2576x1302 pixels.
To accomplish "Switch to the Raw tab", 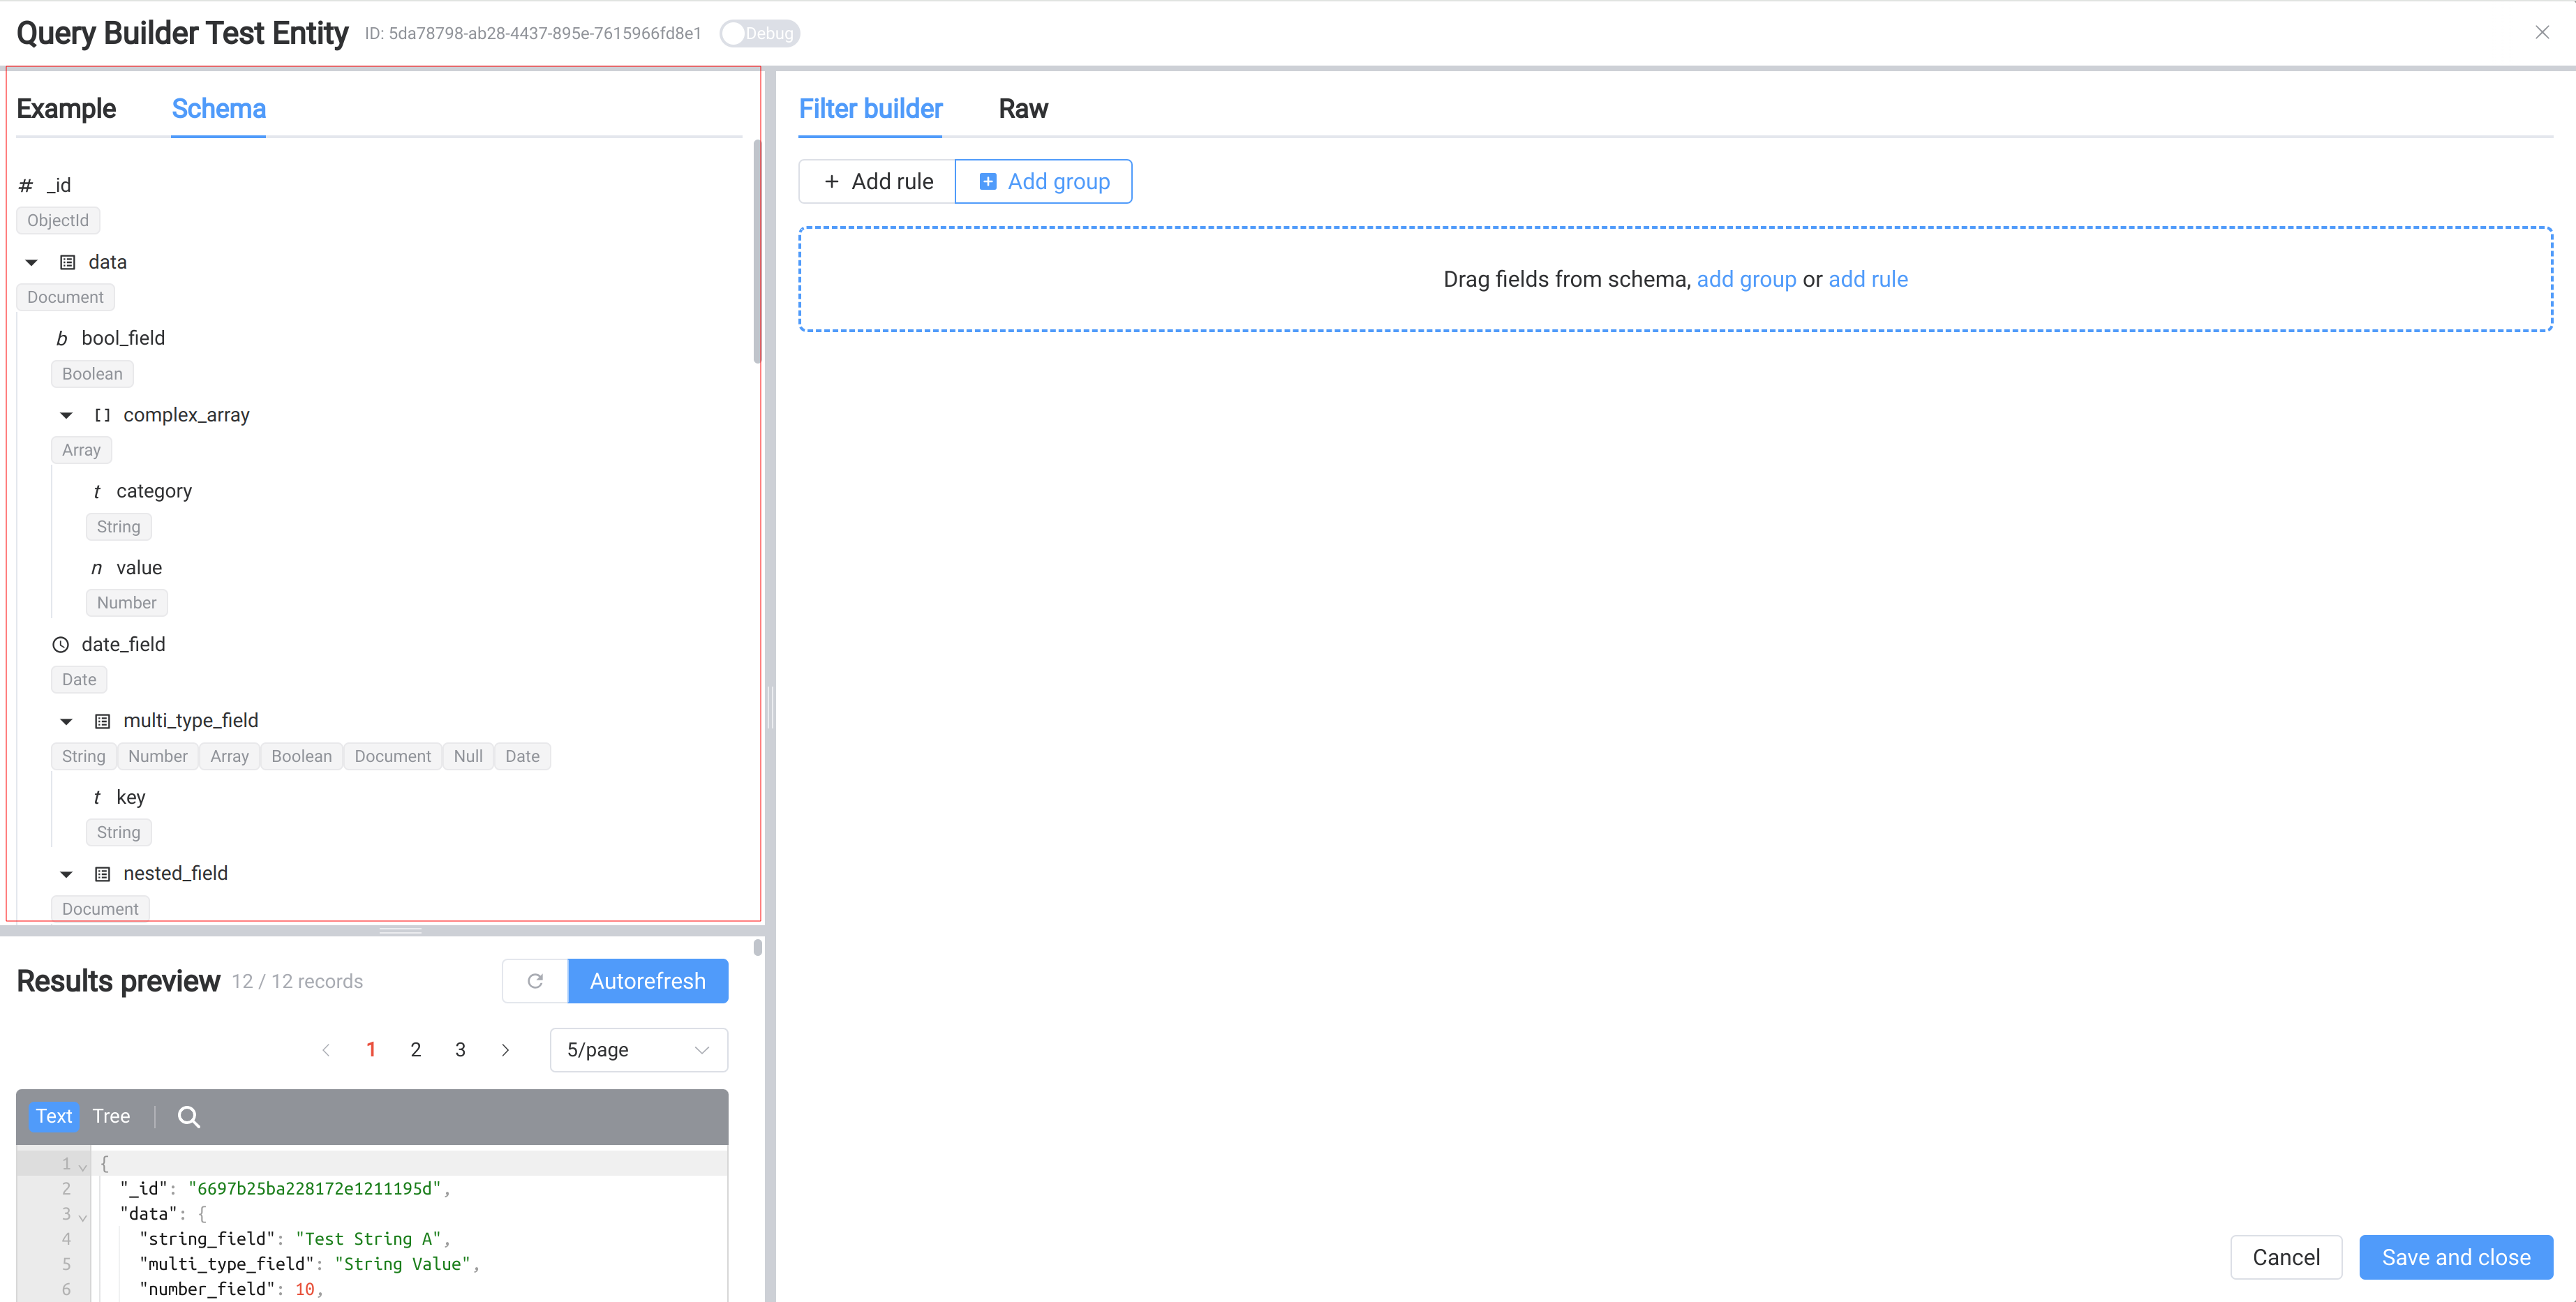I will point(1022,108).
